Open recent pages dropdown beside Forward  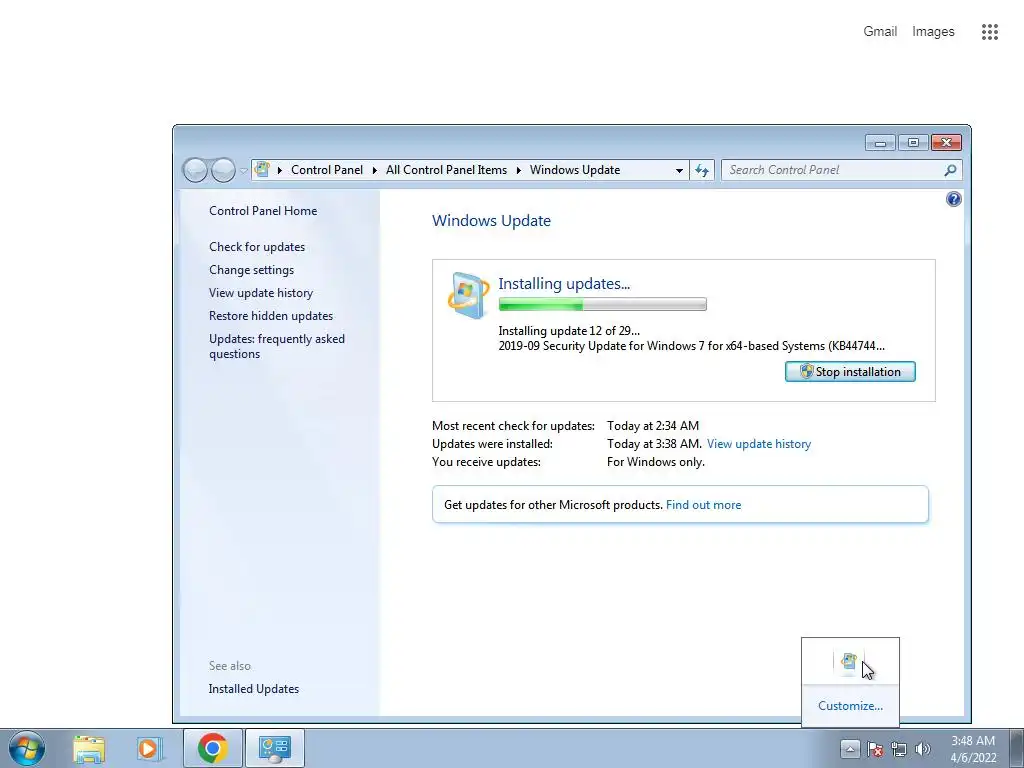(244, 170)
